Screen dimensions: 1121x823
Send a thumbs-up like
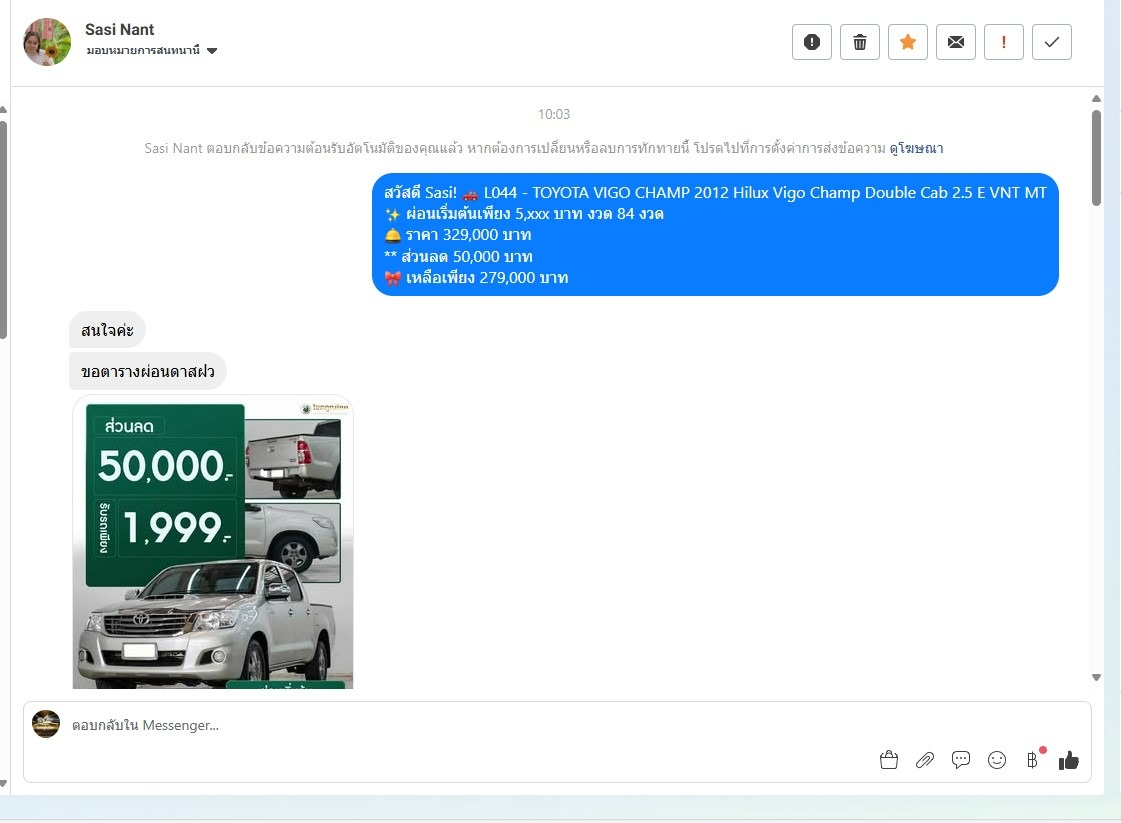pos(1069,759)
